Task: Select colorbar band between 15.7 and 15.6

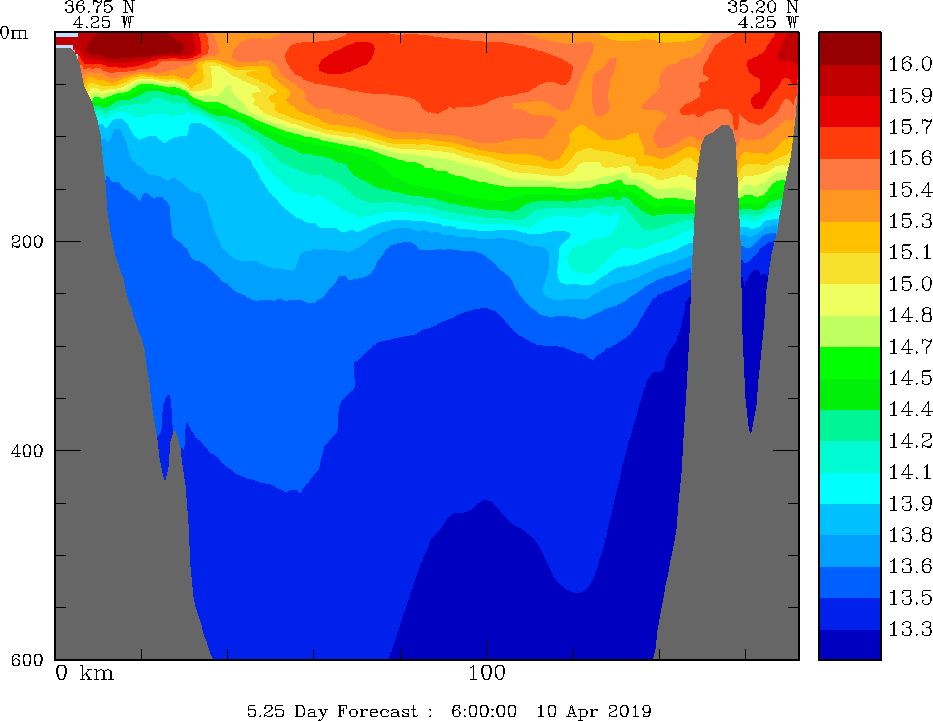Action: (x=849, y=143)
